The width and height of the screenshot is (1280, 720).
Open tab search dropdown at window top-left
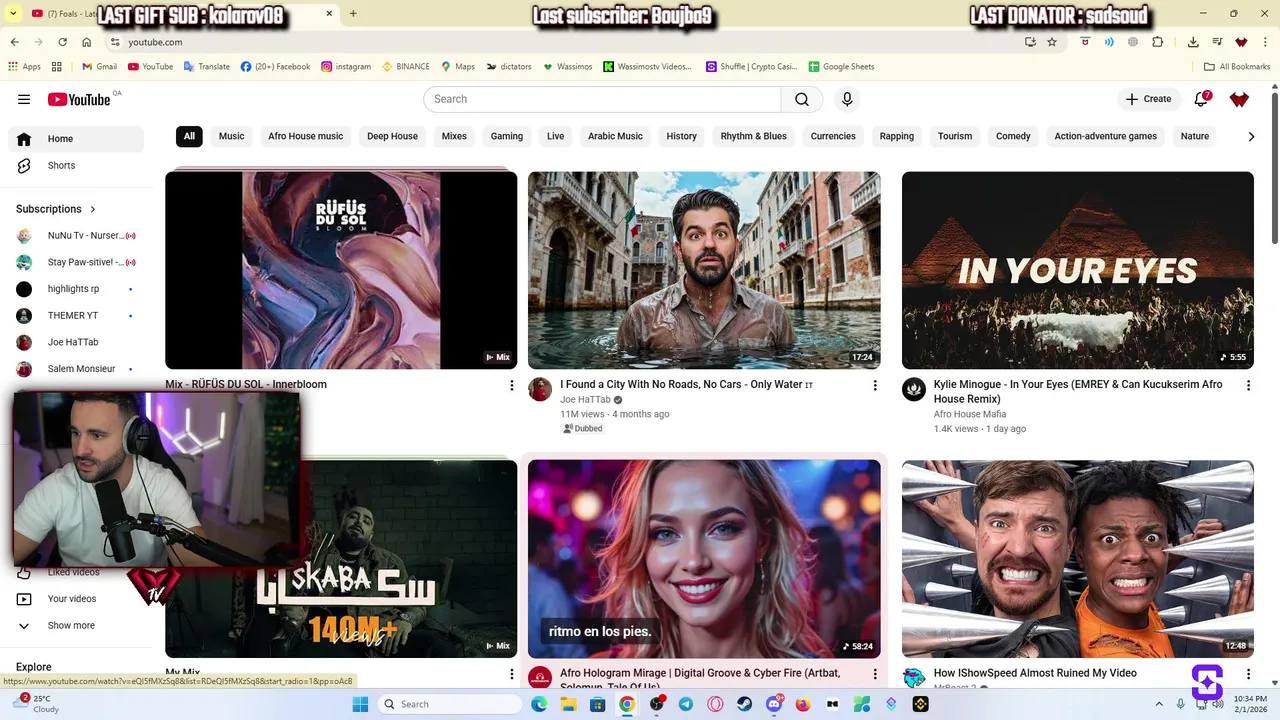point(14,14)
